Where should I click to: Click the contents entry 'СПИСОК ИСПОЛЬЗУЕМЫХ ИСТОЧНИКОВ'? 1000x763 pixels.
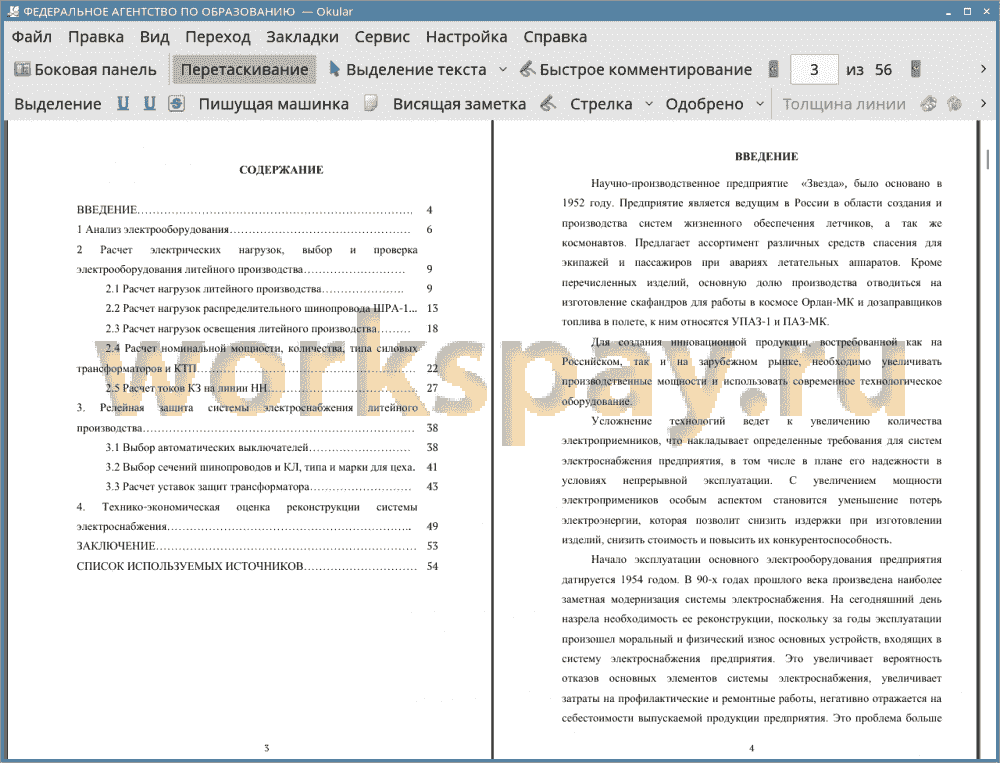(190, 566)
